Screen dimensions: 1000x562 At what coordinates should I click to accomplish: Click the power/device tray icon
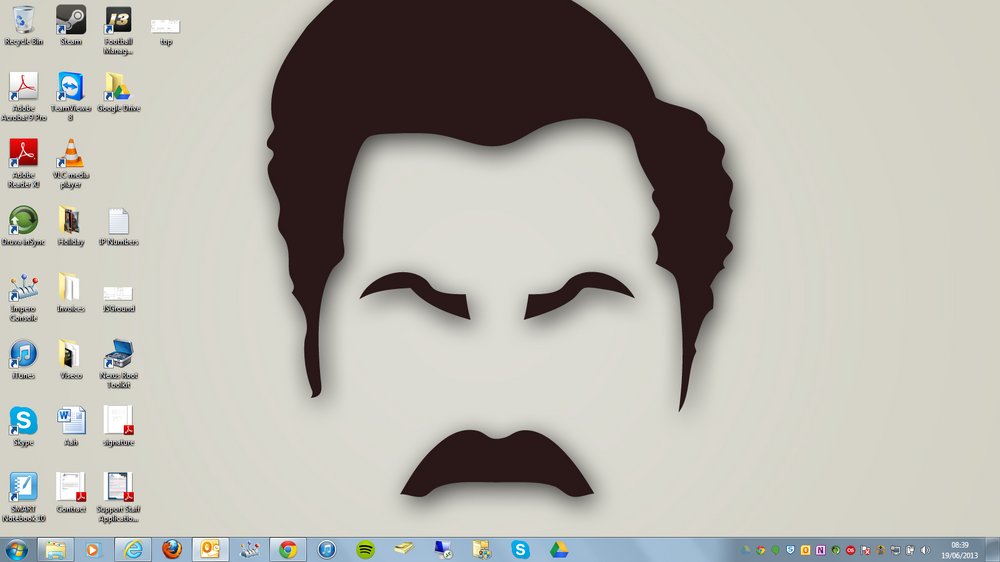click(911, 550)
